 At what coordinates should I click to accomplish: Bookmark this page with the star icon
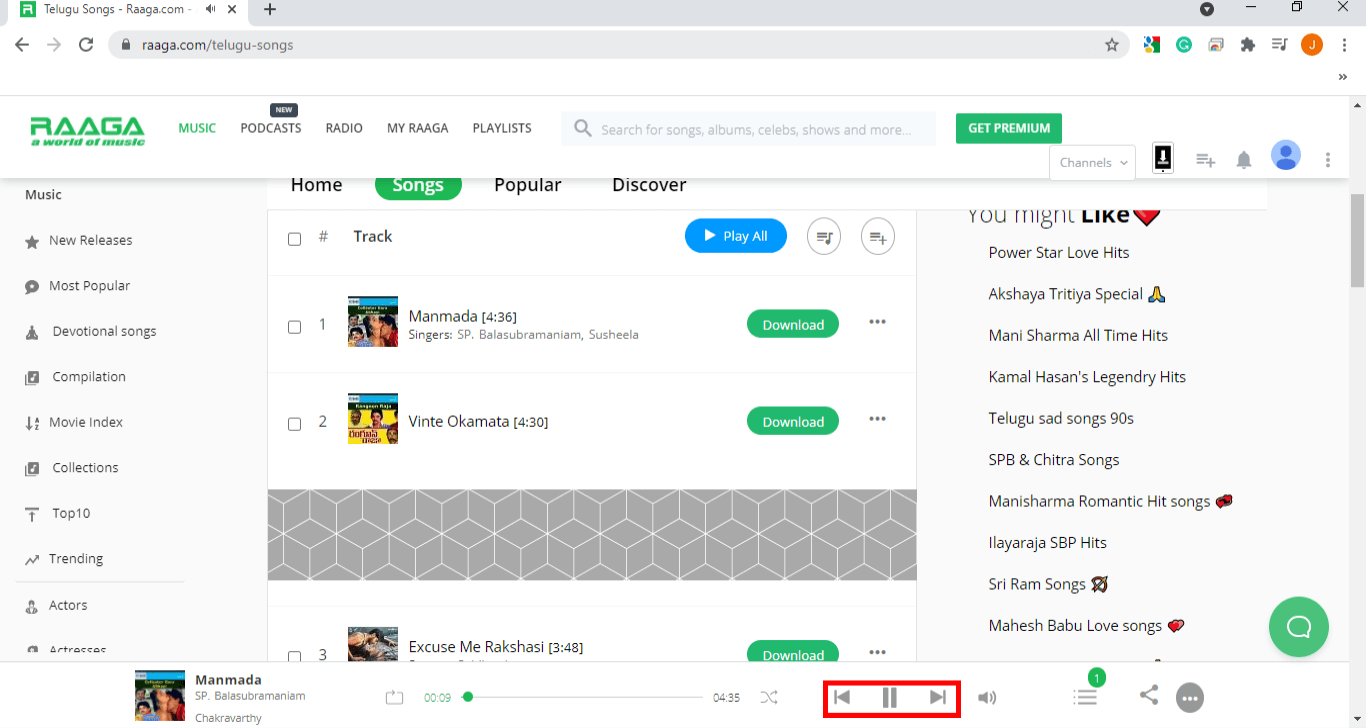pos(1111,45)
